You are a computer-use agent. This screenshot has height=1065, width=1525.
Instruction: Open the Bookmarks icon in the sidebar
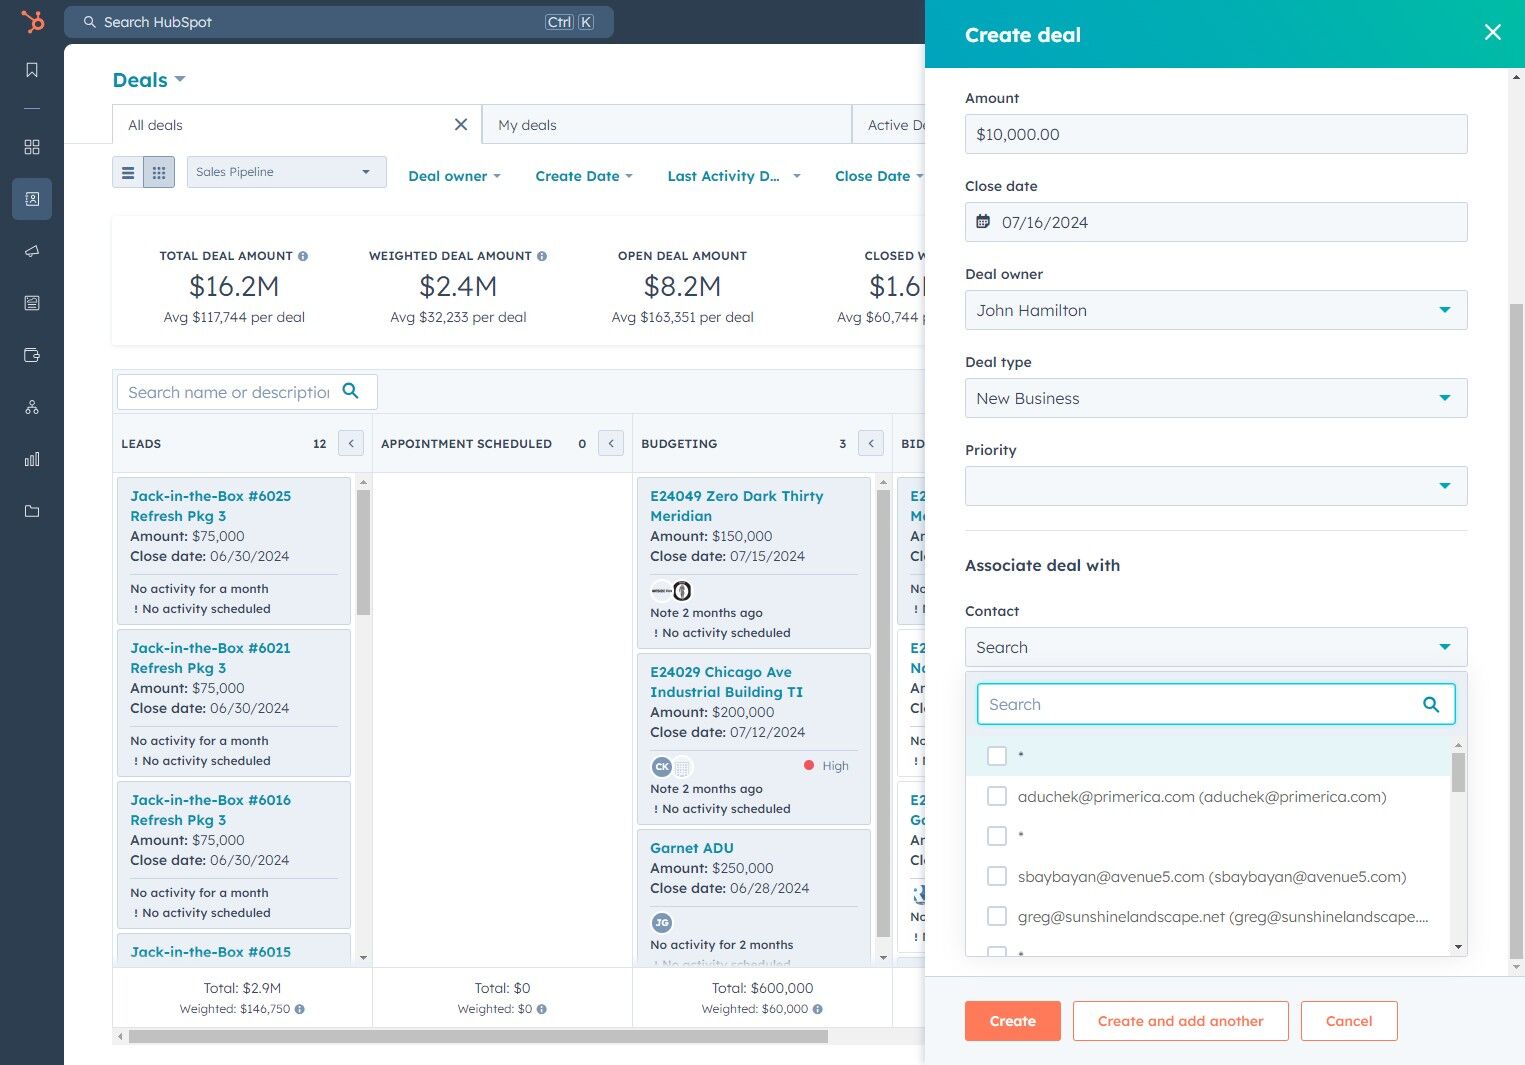[x=32, y=70]
